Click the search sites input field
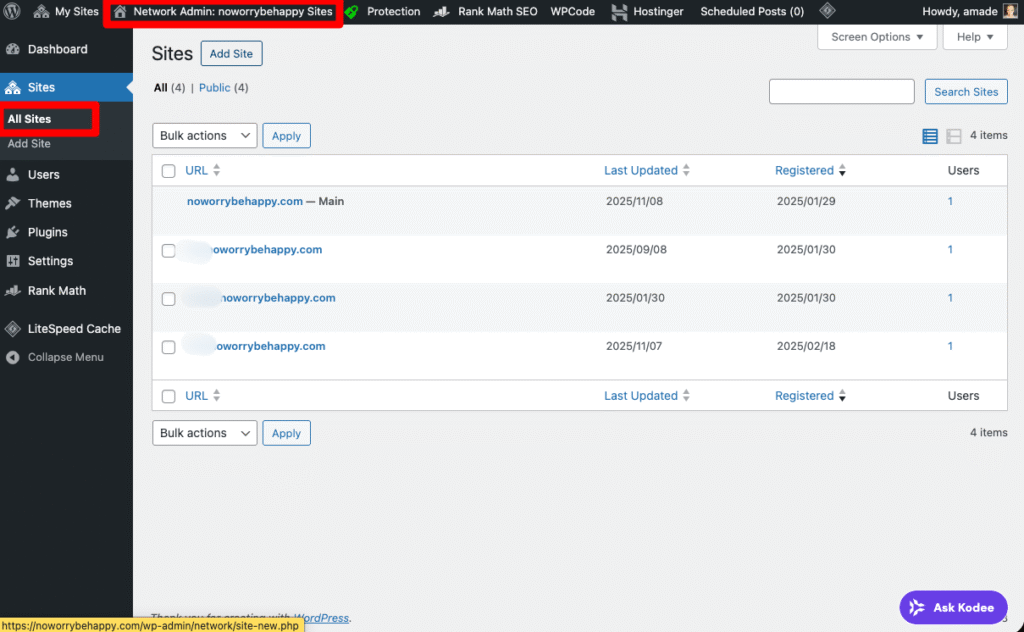Image resolution: width=1024 pixels, height=632 pixels. [841, 92]
